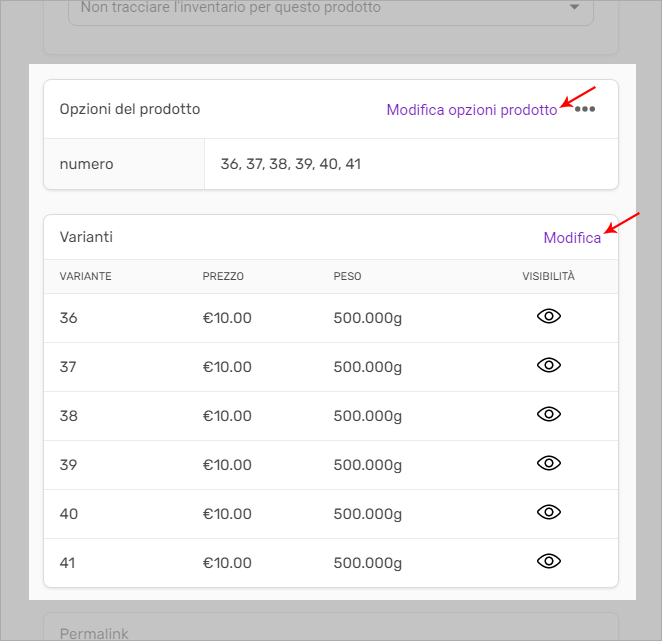
Task: Click the numero option values 36 to 41
Action: pyautogui.click(x=290, y=164)
